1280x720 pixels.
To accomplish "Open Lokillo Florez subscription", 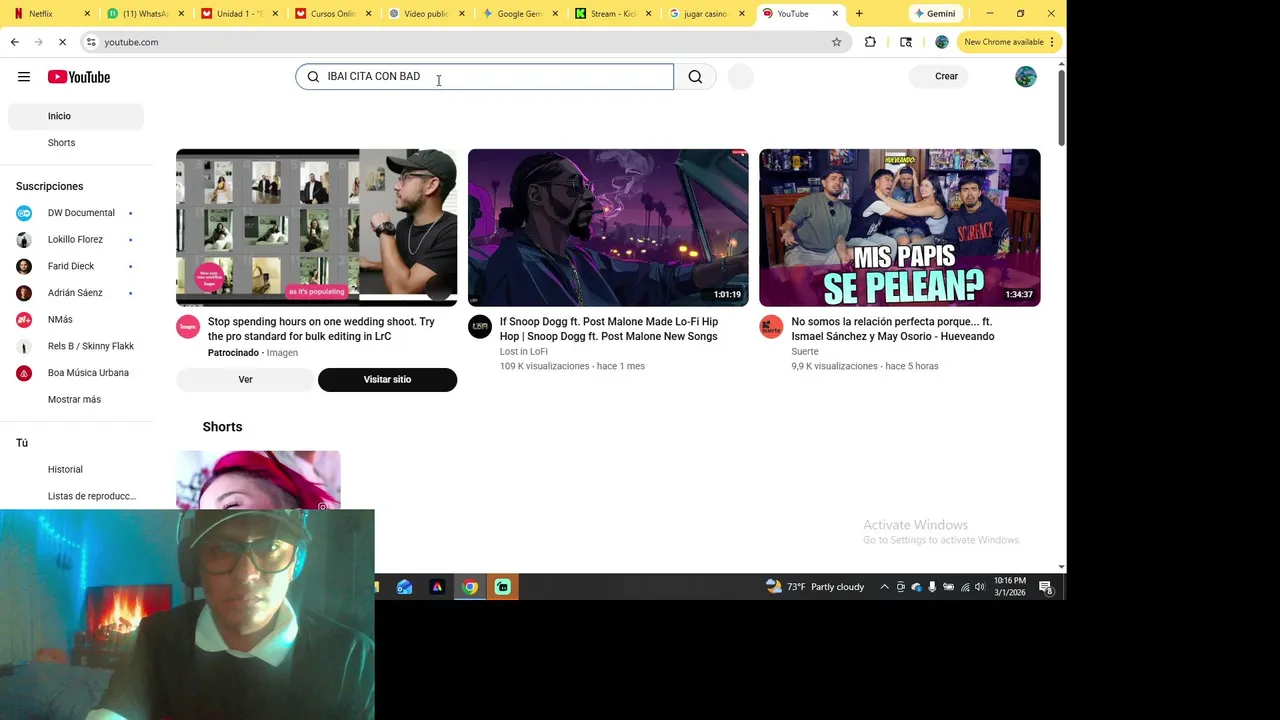I will click(76, 240).
